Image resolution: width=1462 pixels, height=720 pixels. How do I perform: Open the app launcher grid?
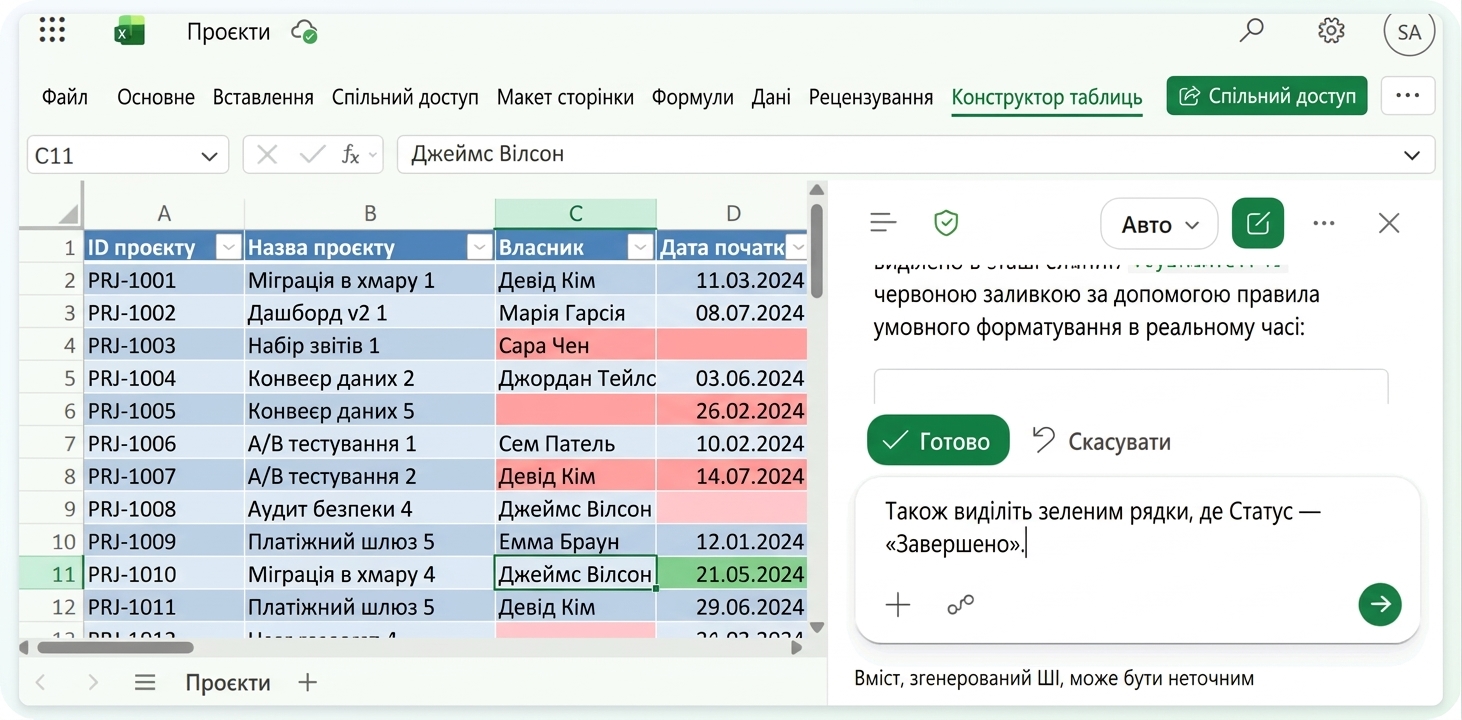52,31
